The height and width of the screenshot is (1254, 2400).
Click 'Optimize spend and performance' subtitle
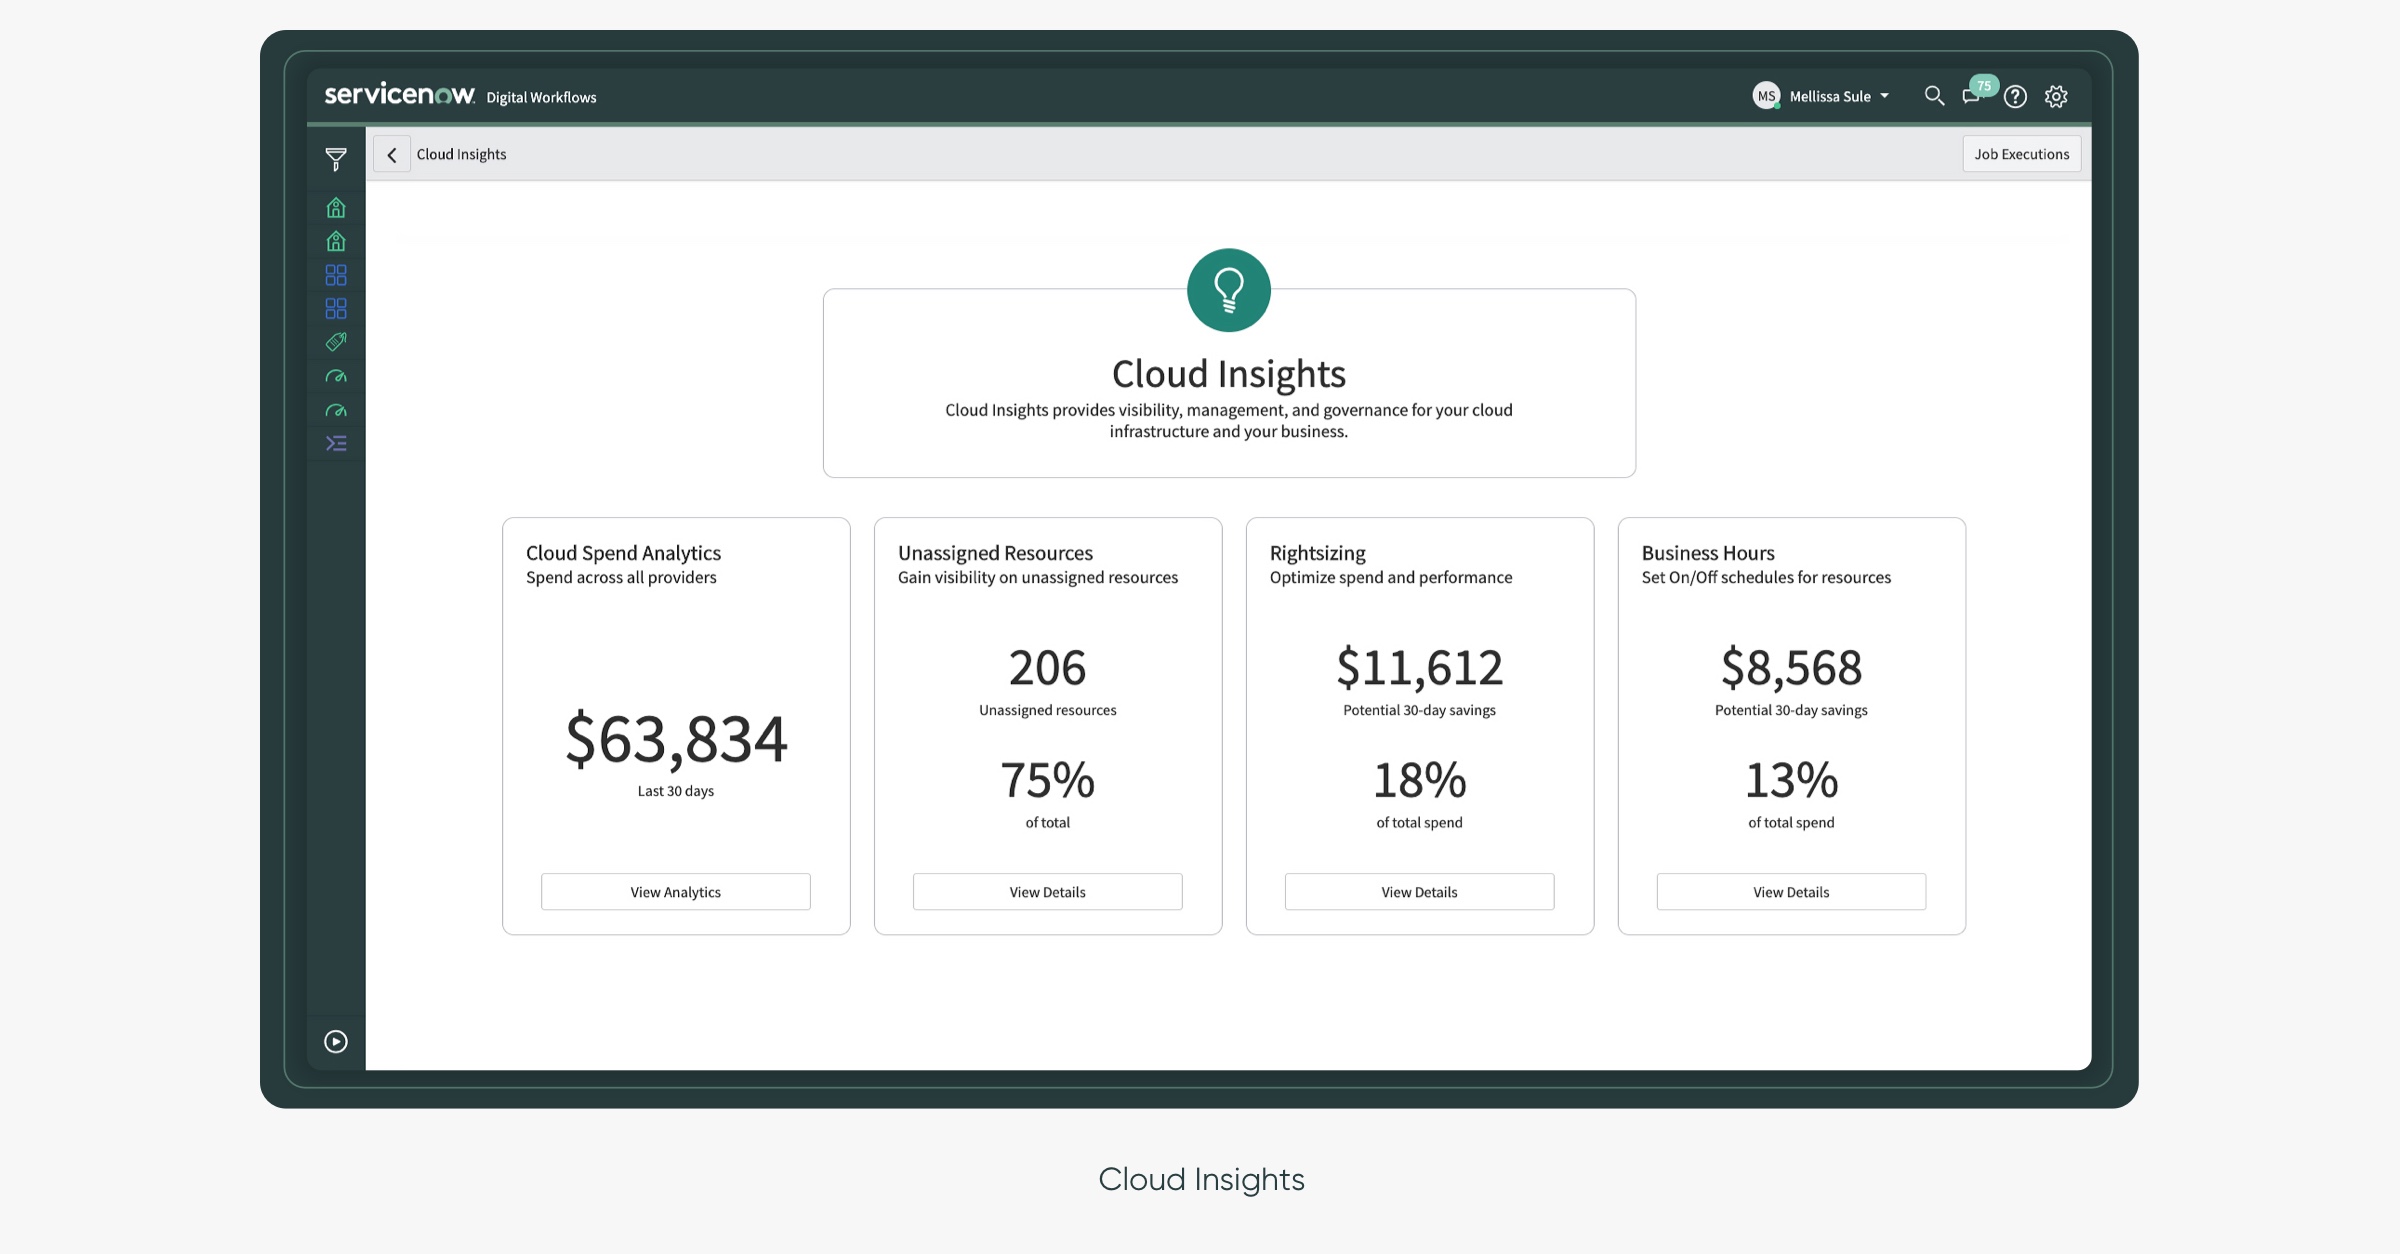(x=1391, y=577)
